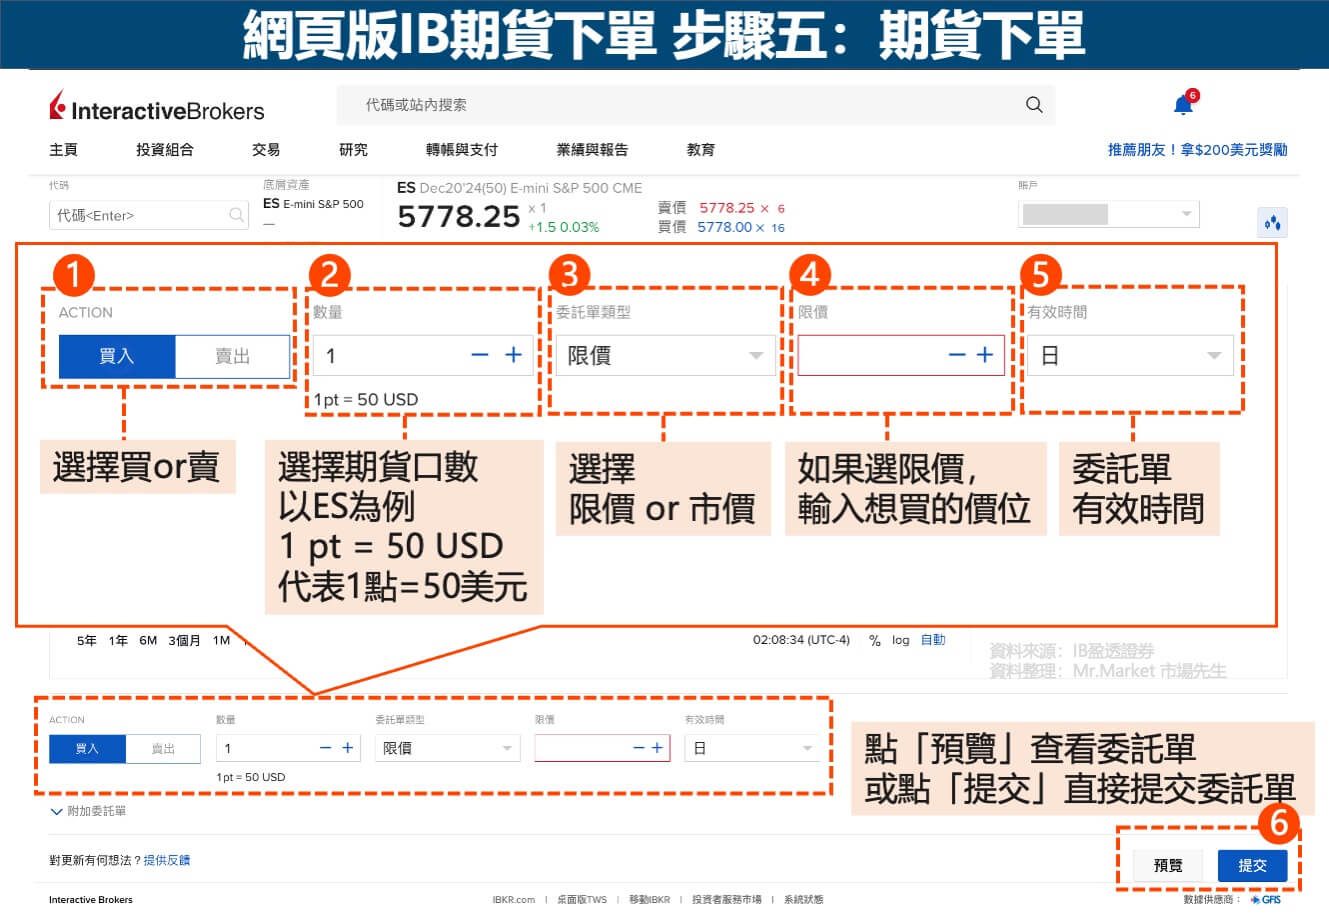Click the 代碼或站內搜索 search field

[x=695, y=105]
